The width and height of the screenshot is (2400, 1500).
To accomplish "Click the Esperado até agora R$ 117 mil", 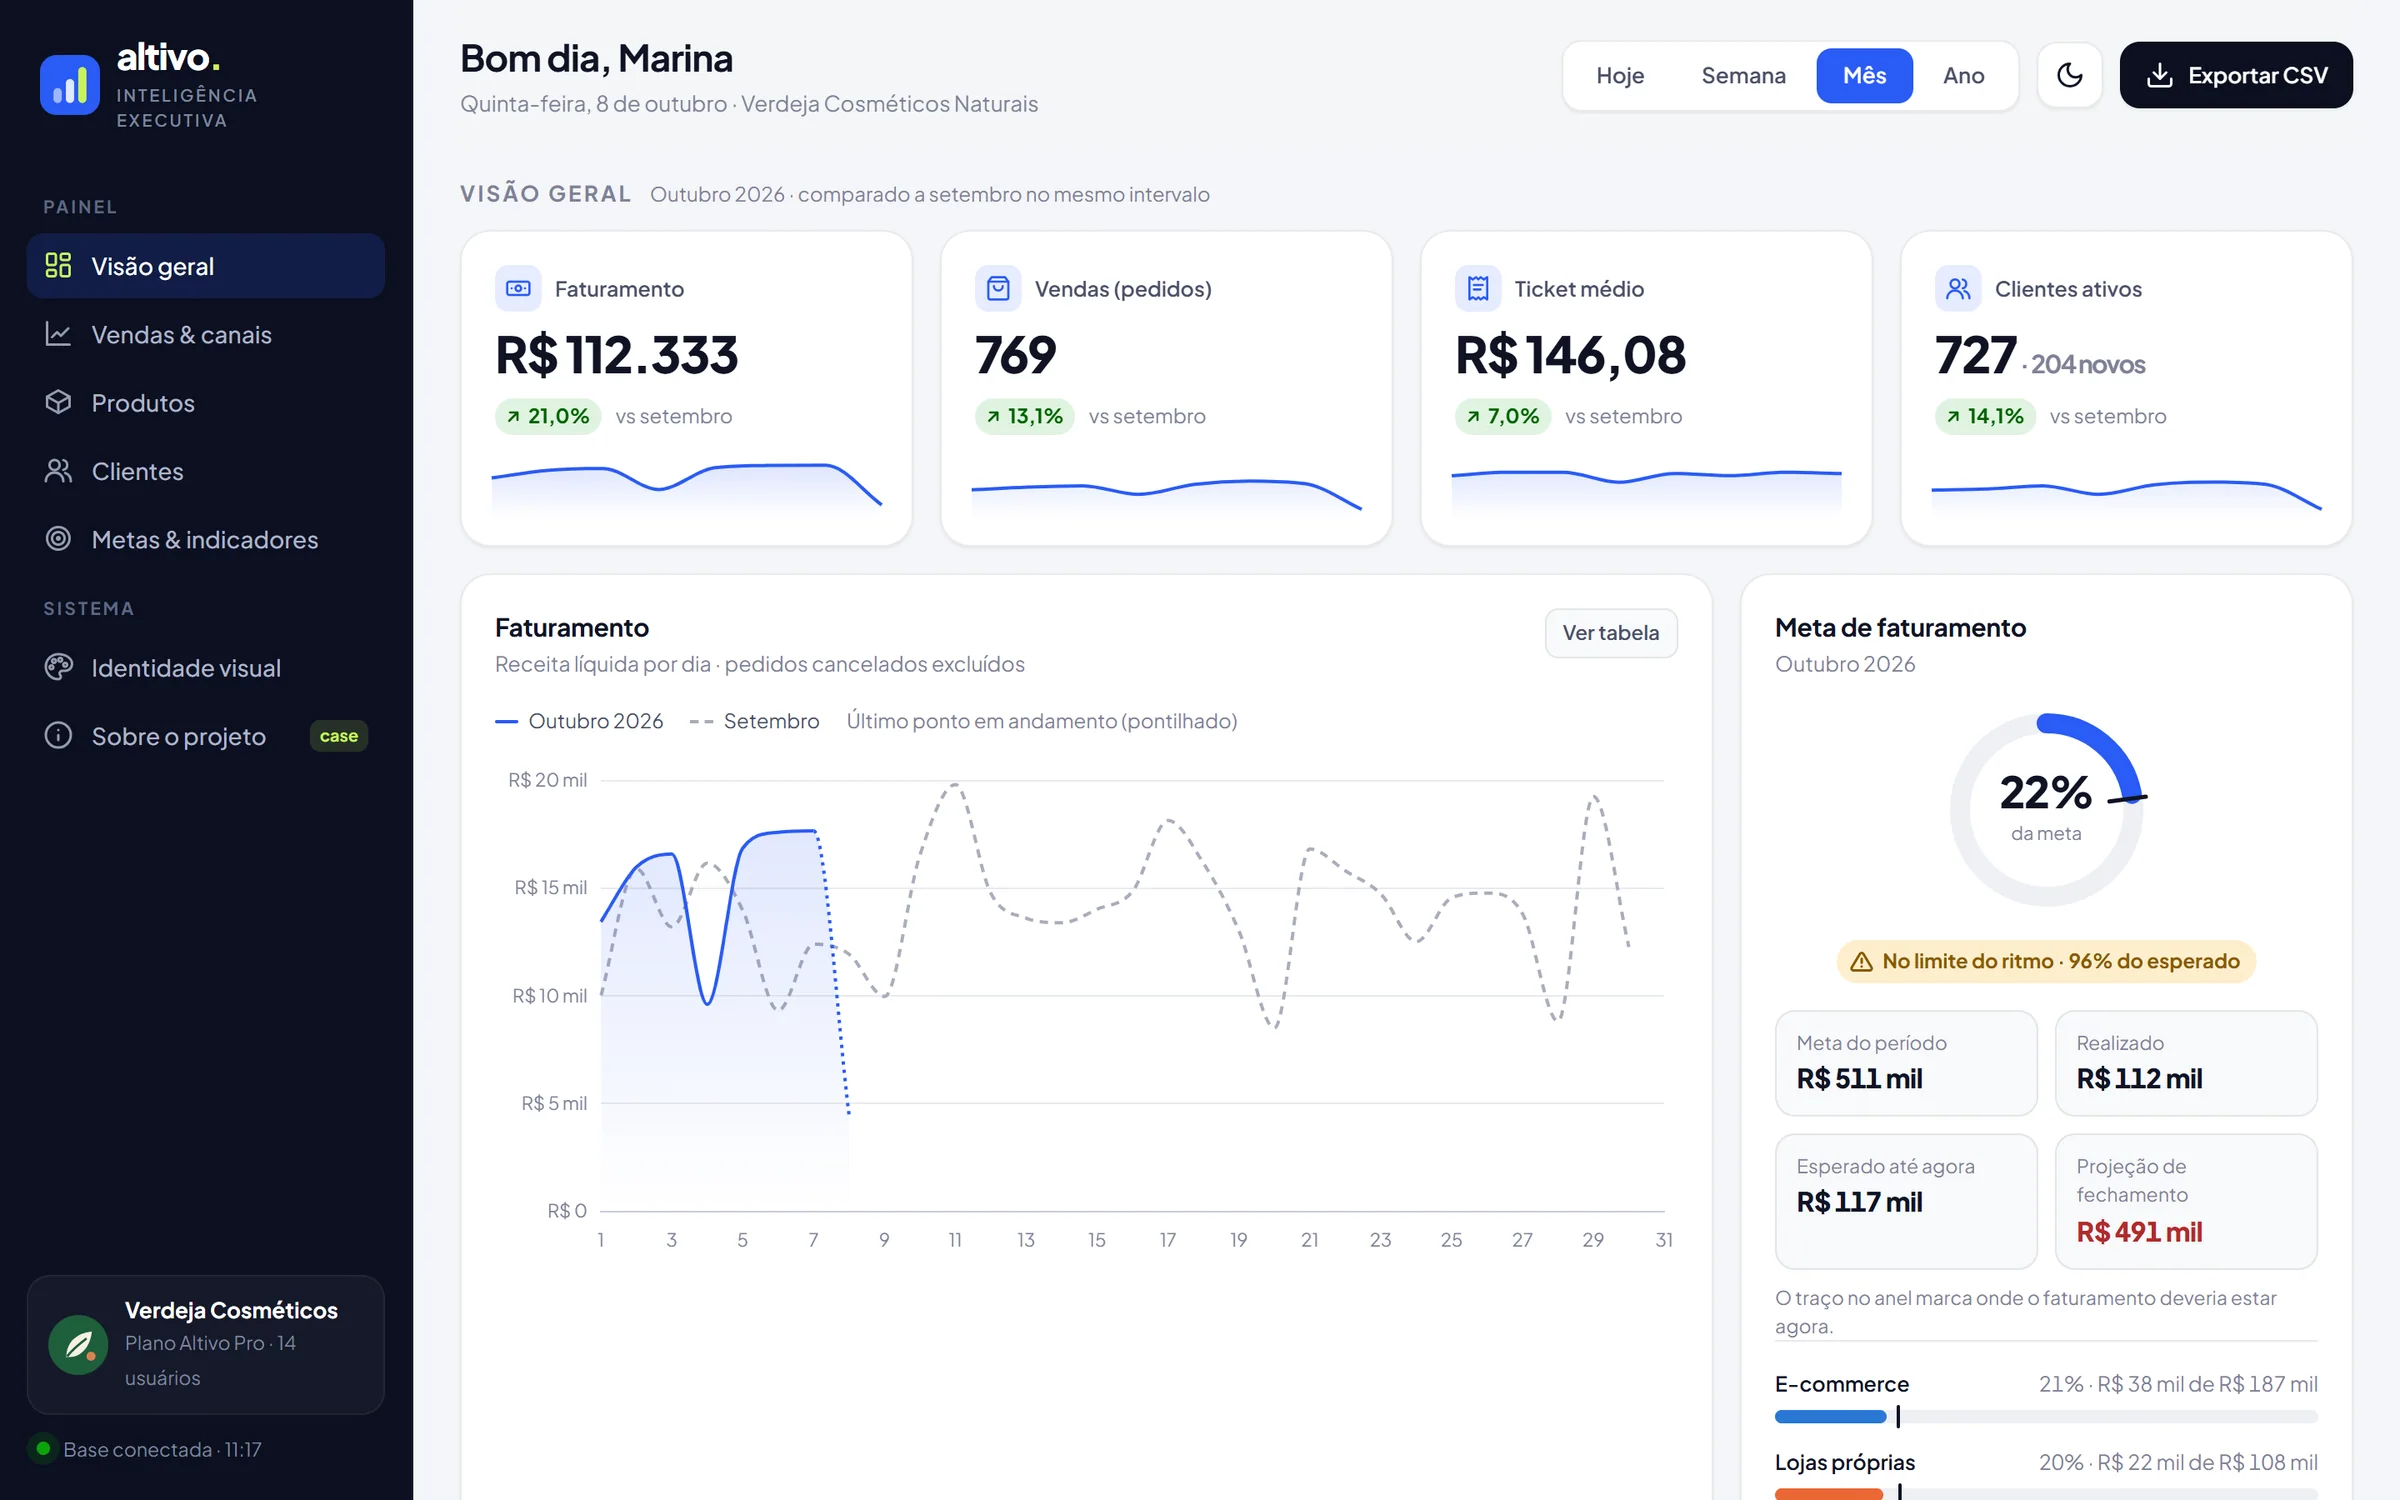I will [1906, 1201].
